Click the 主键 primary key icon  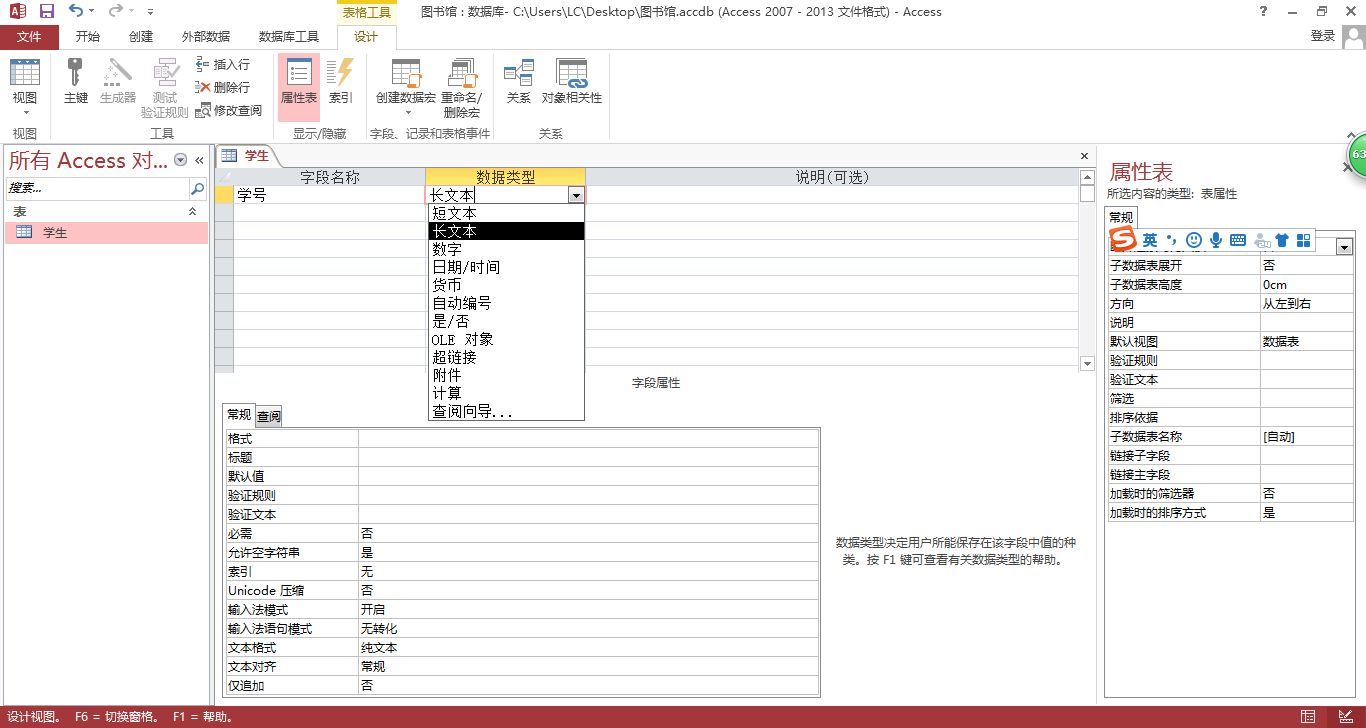[x=76, y=73]
